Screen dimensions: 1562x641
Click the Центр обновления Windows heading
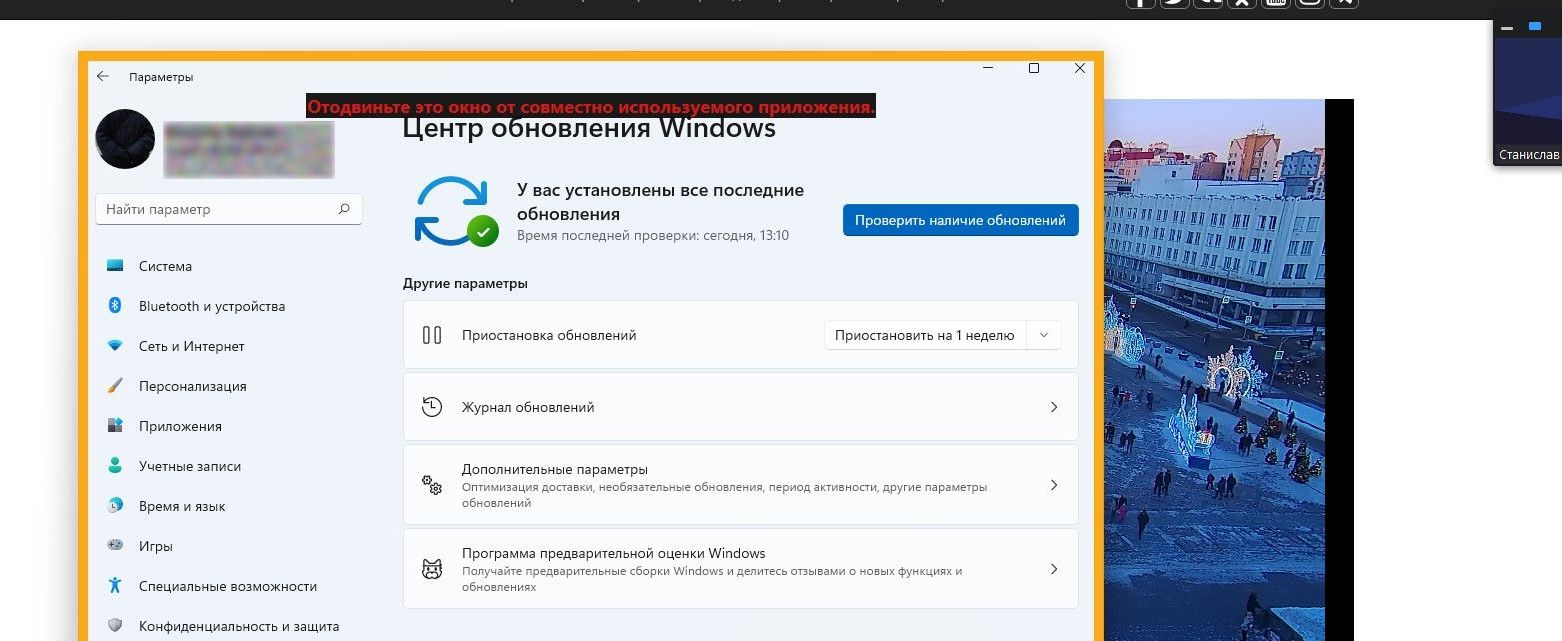tap(589, 129)
